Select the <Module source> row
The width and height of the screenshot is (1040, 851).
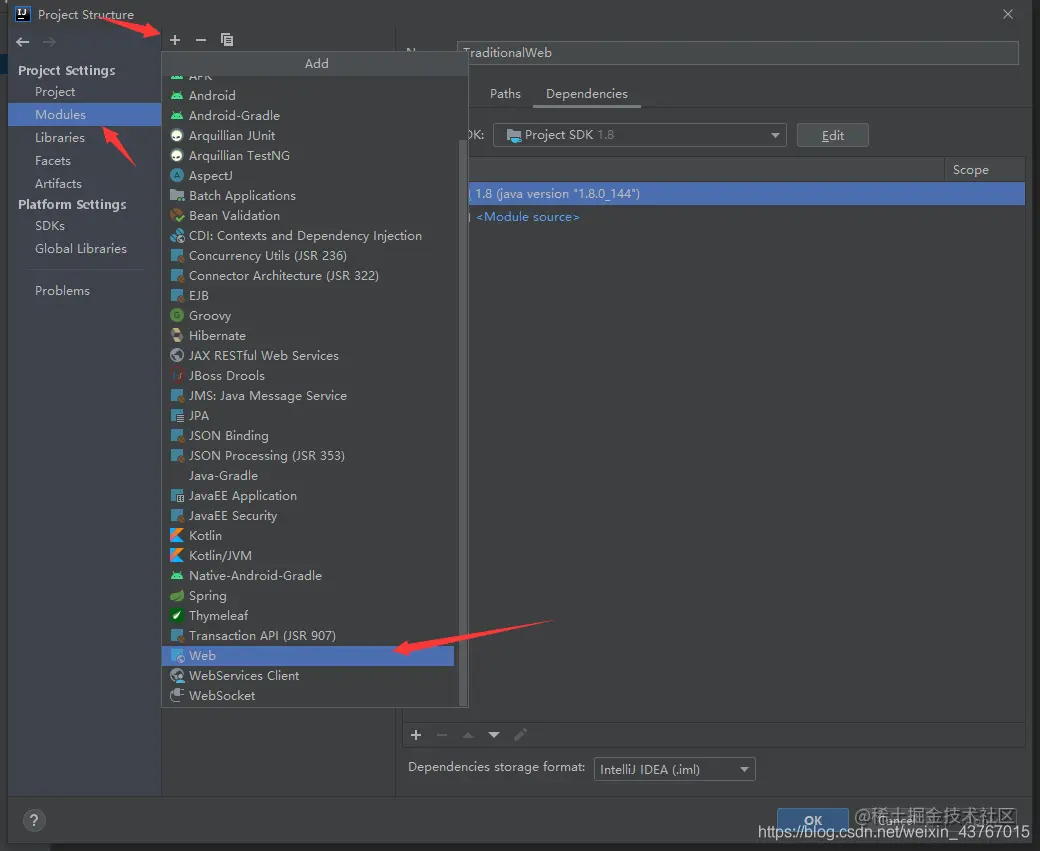[746, 217]
